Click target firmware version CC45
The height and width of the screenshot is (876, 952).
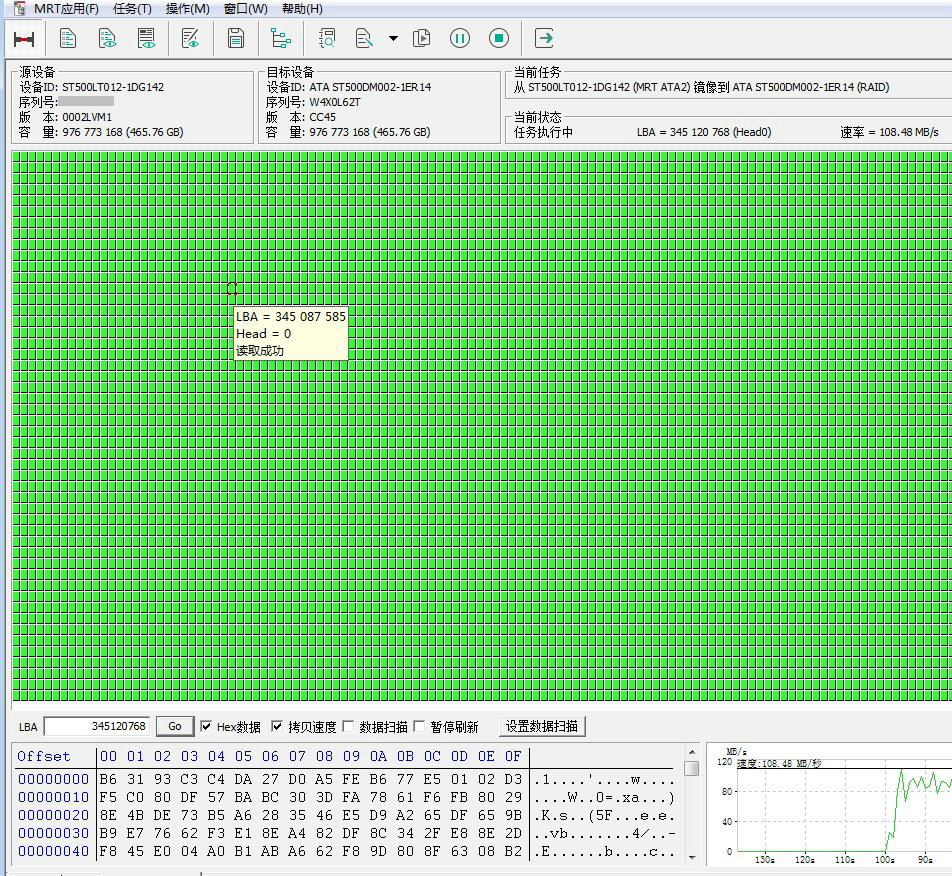point(322,117)
